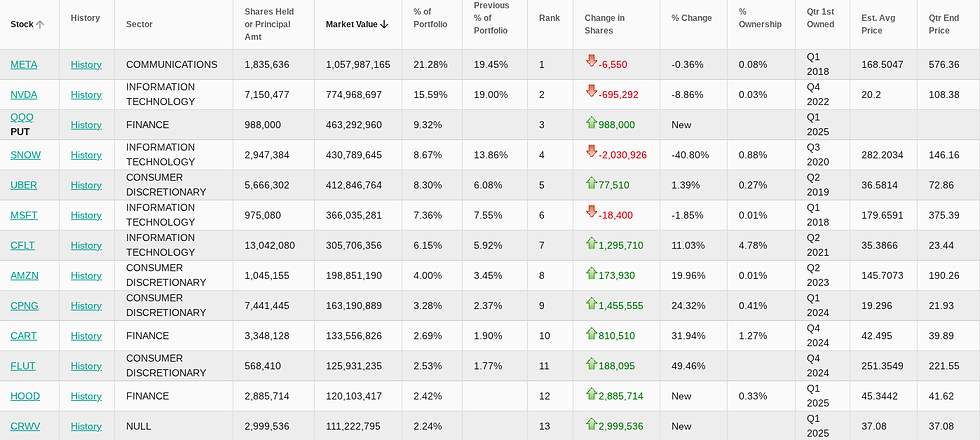
Task: View History for the AMZN row
Action: [x=86, y=276]
